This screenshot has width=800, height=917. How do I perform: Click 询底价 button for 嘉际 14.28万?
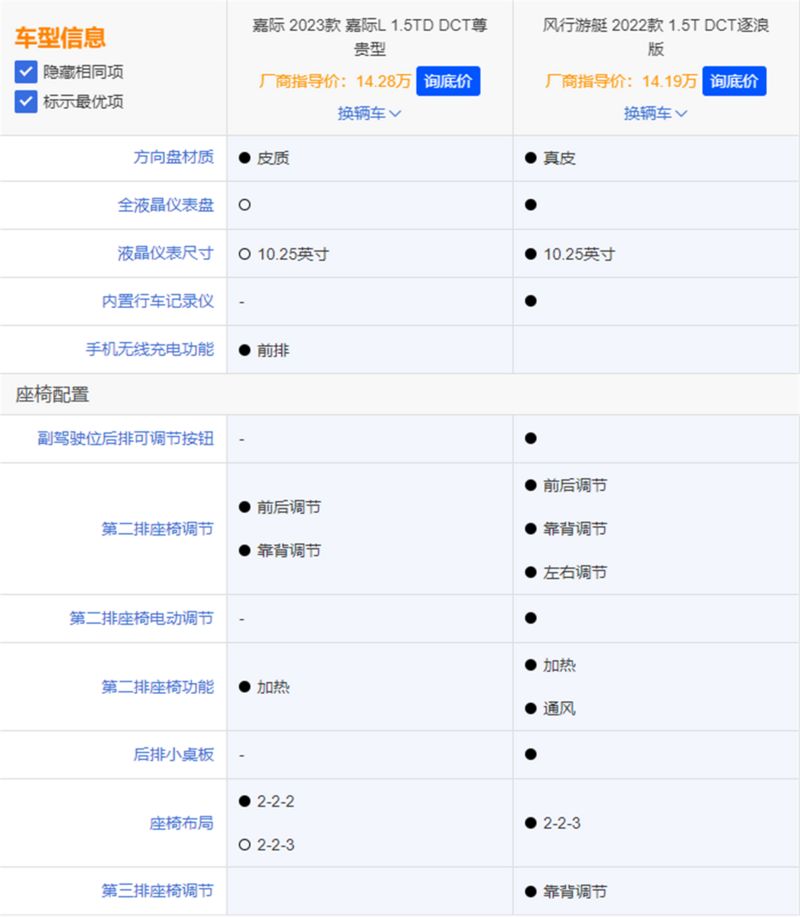448,81
